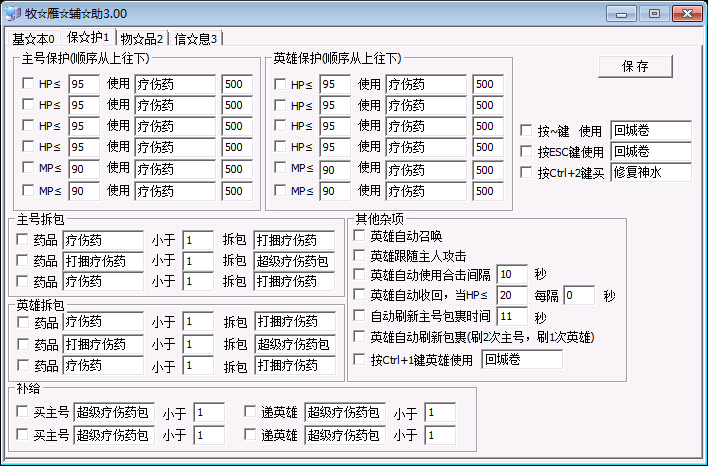Select the 保☆护1 tab

[x=88, y=37]
